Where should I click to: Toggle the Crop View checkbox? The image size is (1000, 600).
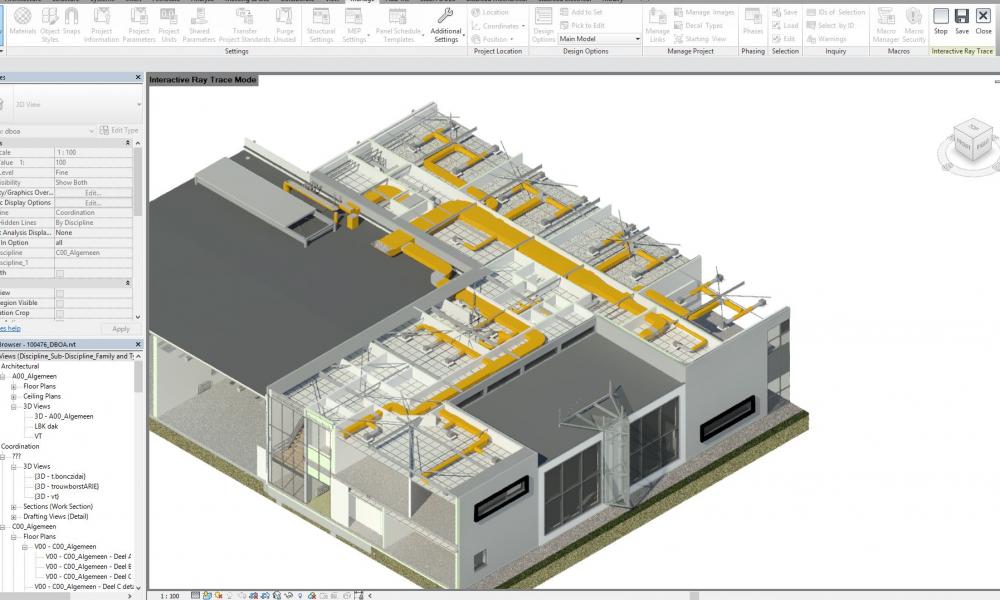pyautogui.click(x=60, y=292)
